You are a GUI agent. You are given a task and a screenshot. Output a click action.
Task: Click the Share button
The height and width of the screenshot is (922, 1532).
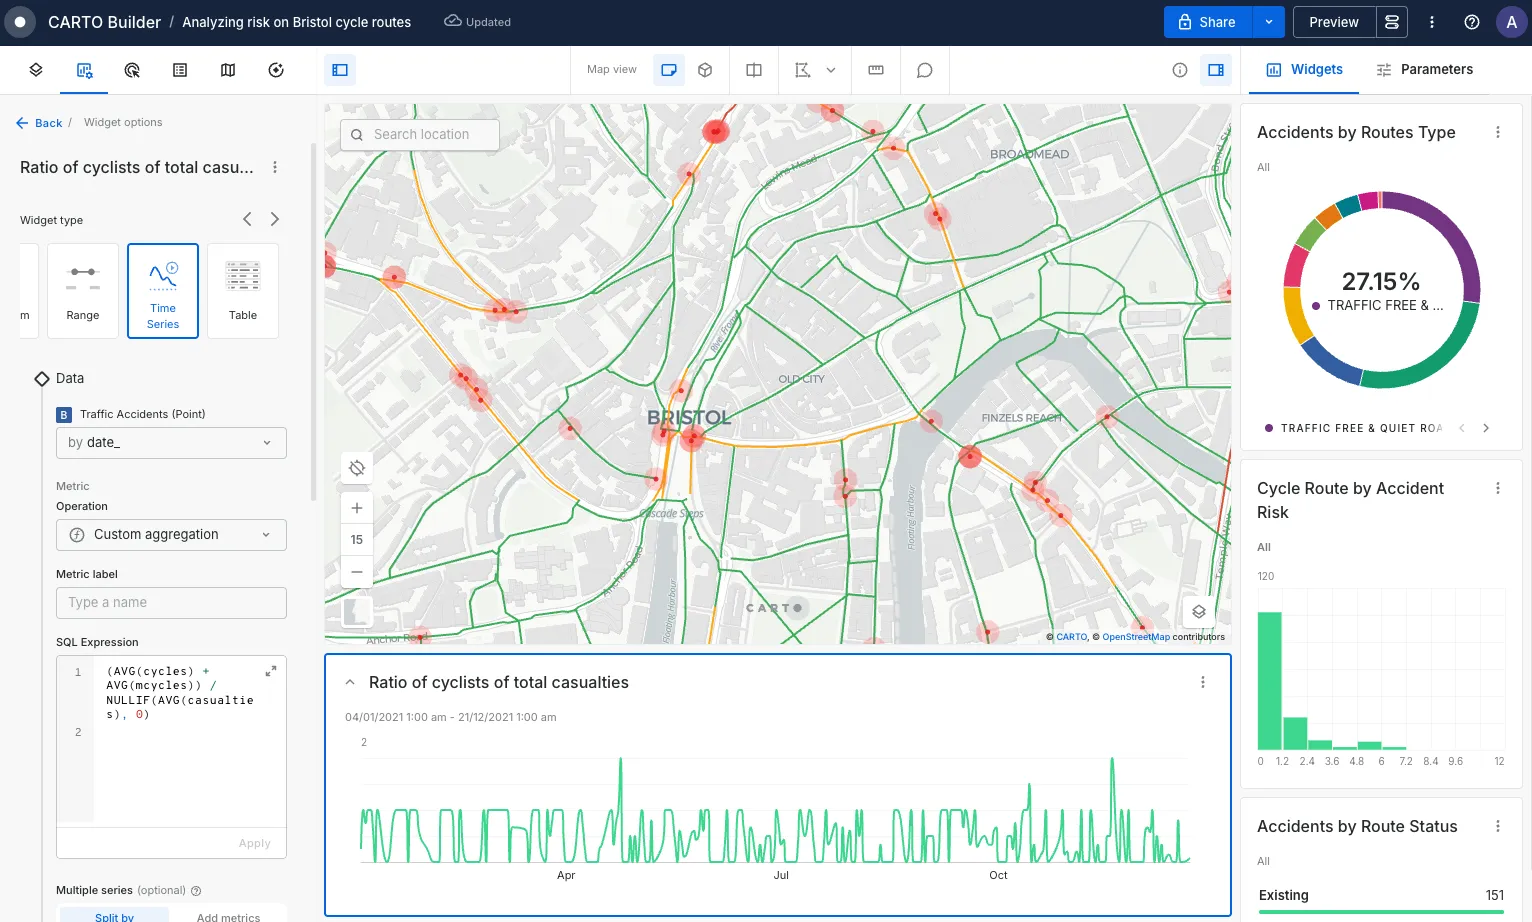(x=1207, y=22)
